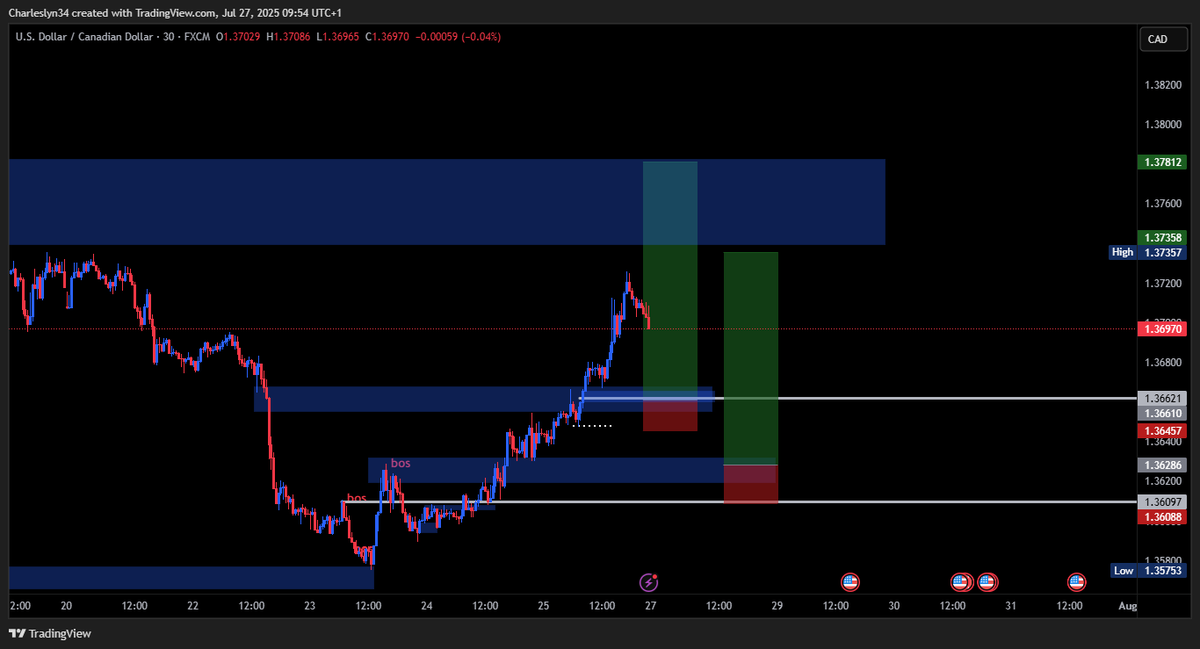This screenshot has height=649, width=1200.
Task: Select the red stop zone ending at 1.36088
Action: [750, 484]
